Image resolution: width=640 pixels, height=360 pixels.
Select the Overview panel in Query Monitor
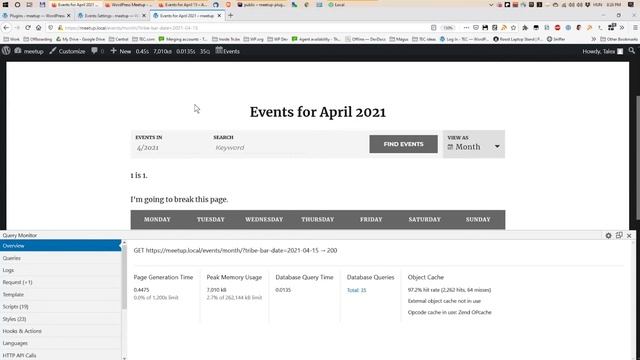tap(60, 246)
